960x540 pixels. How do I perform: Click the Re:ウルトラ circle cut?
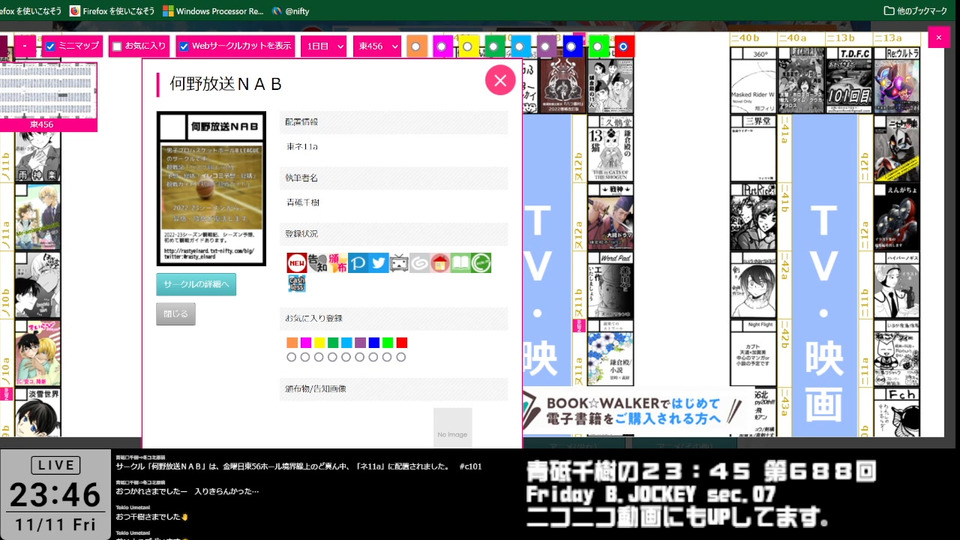[x=897, y=80]
